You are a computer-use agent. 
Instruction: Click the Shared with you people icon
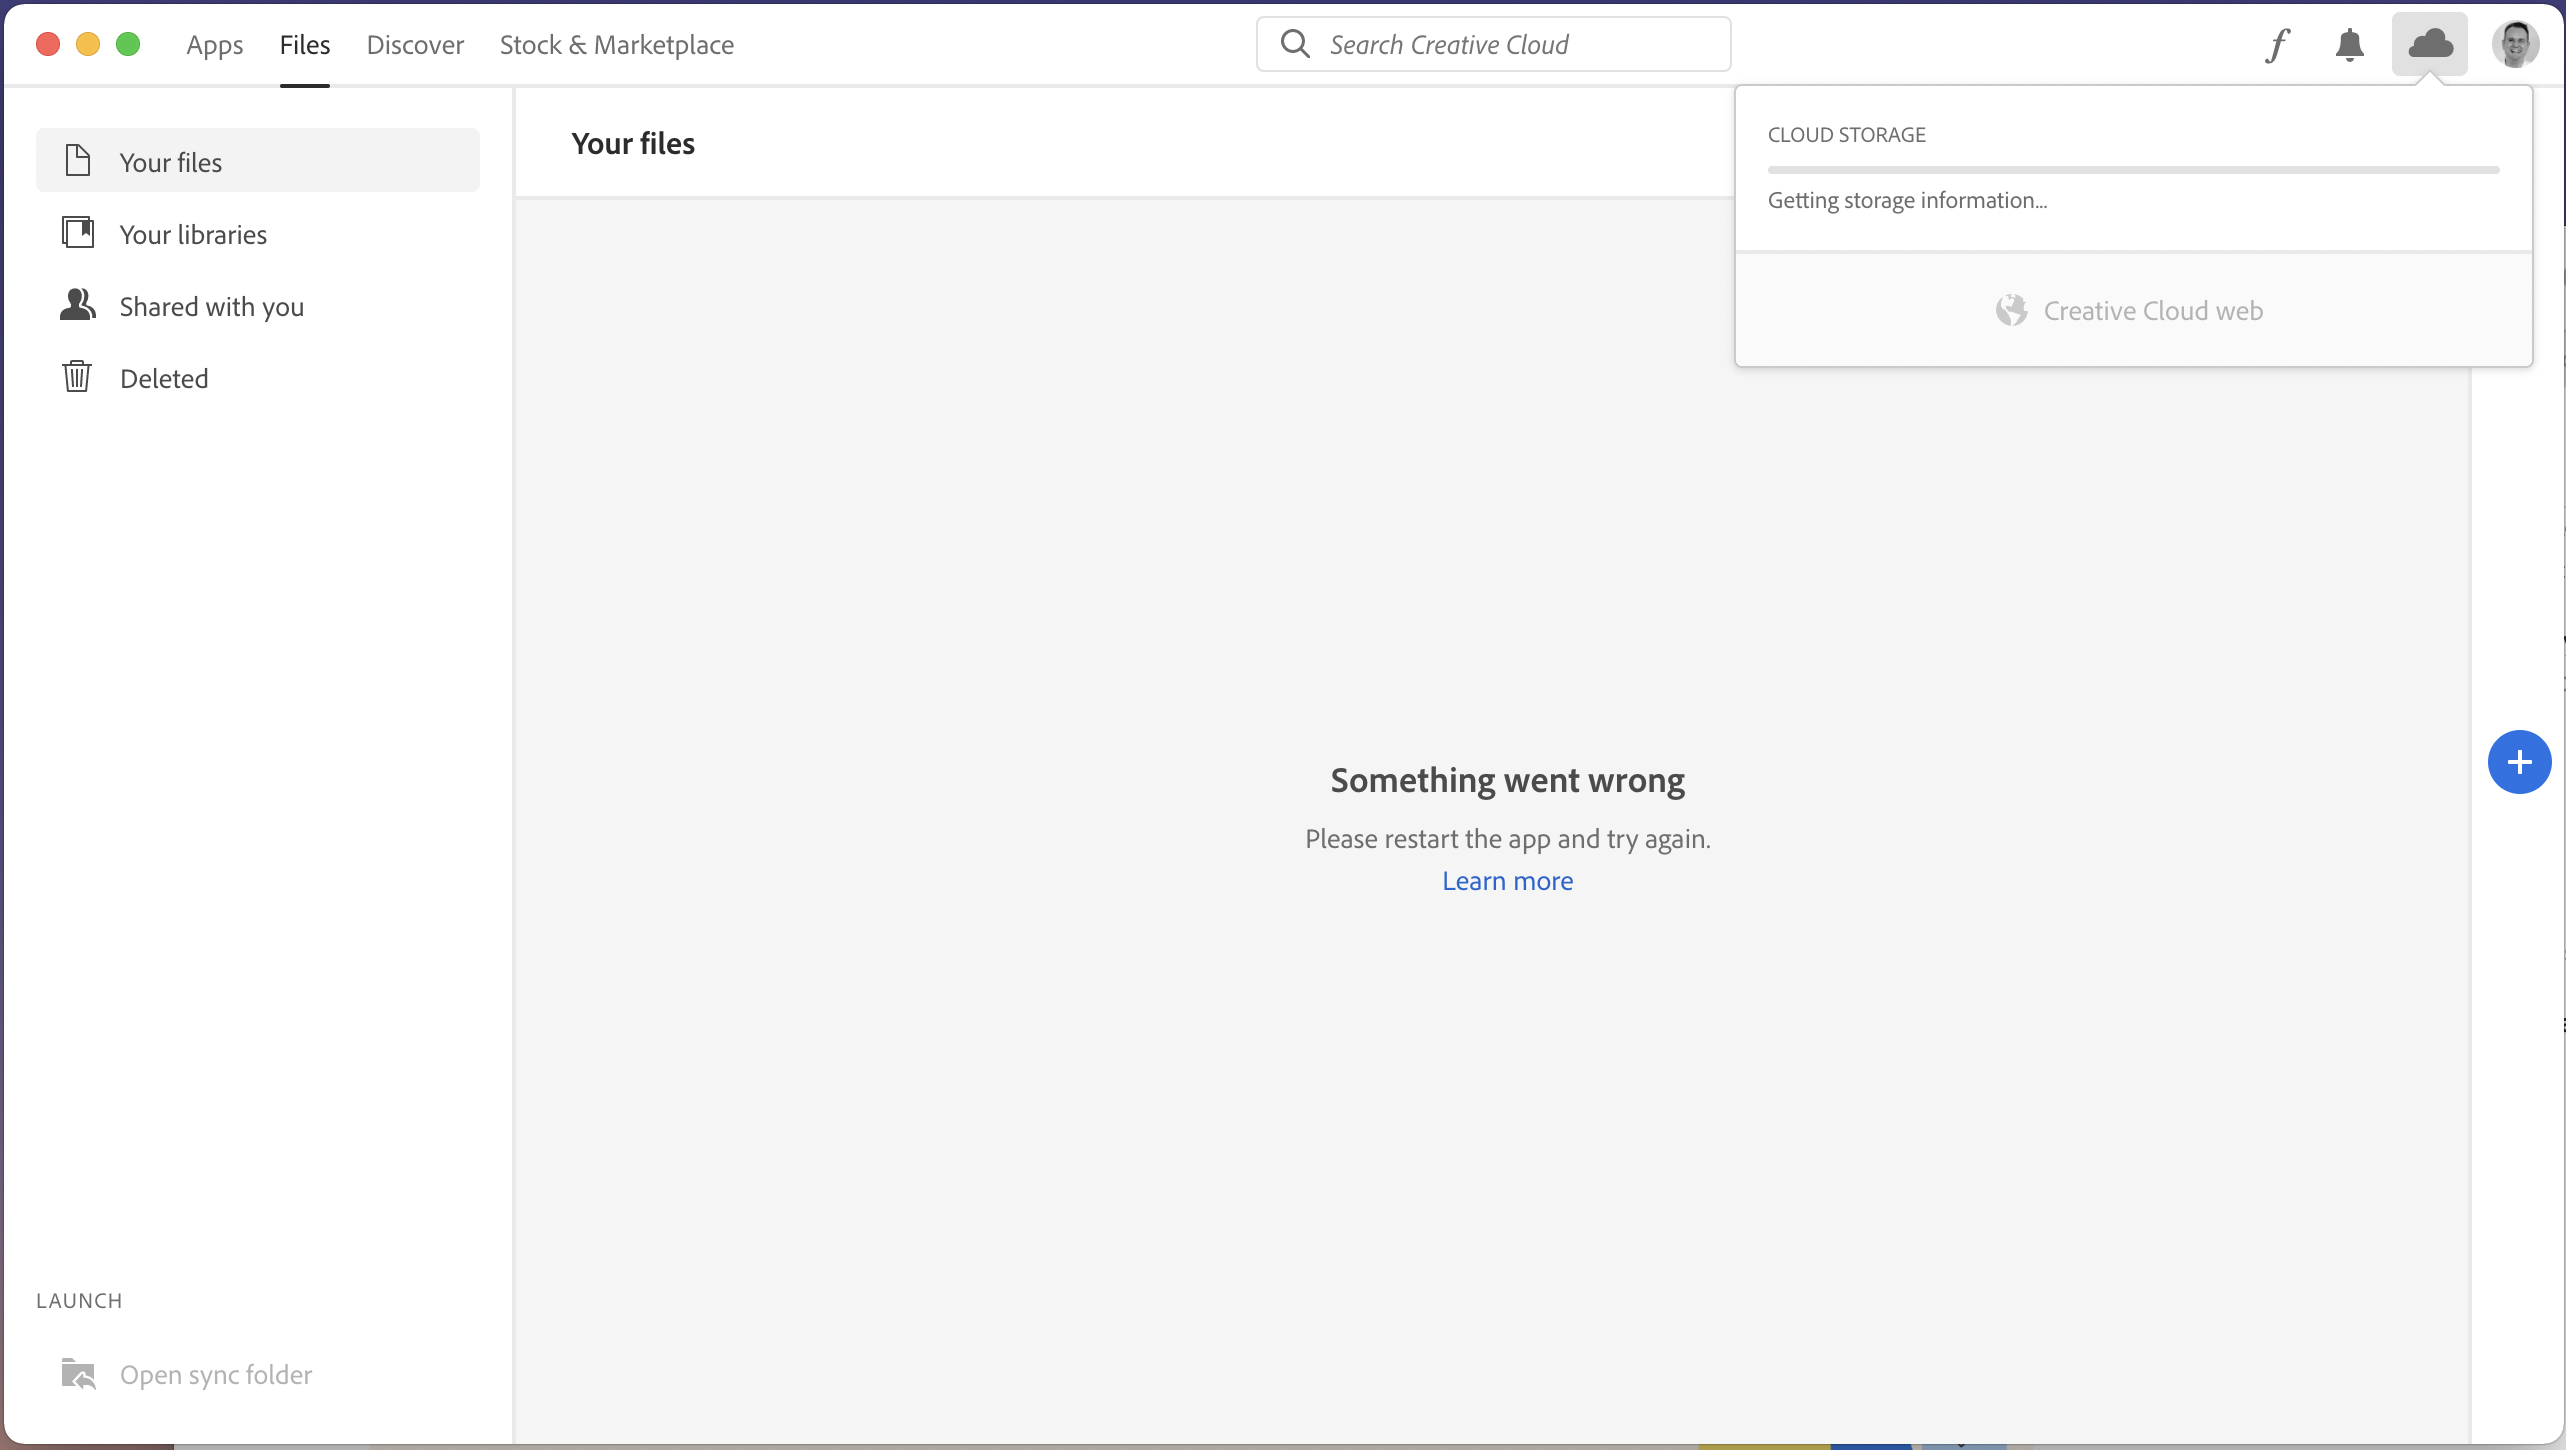(x=78, y=305)
